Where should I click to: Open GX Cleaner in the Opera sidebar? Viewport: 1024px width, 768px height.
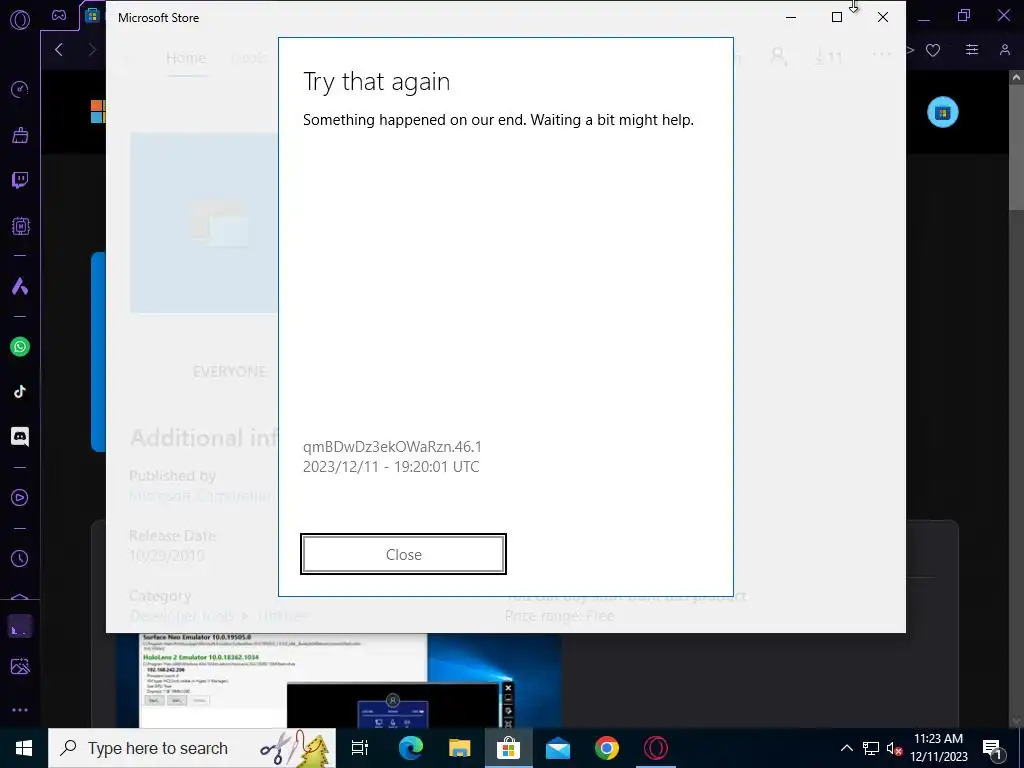click(x=20, y=135)
